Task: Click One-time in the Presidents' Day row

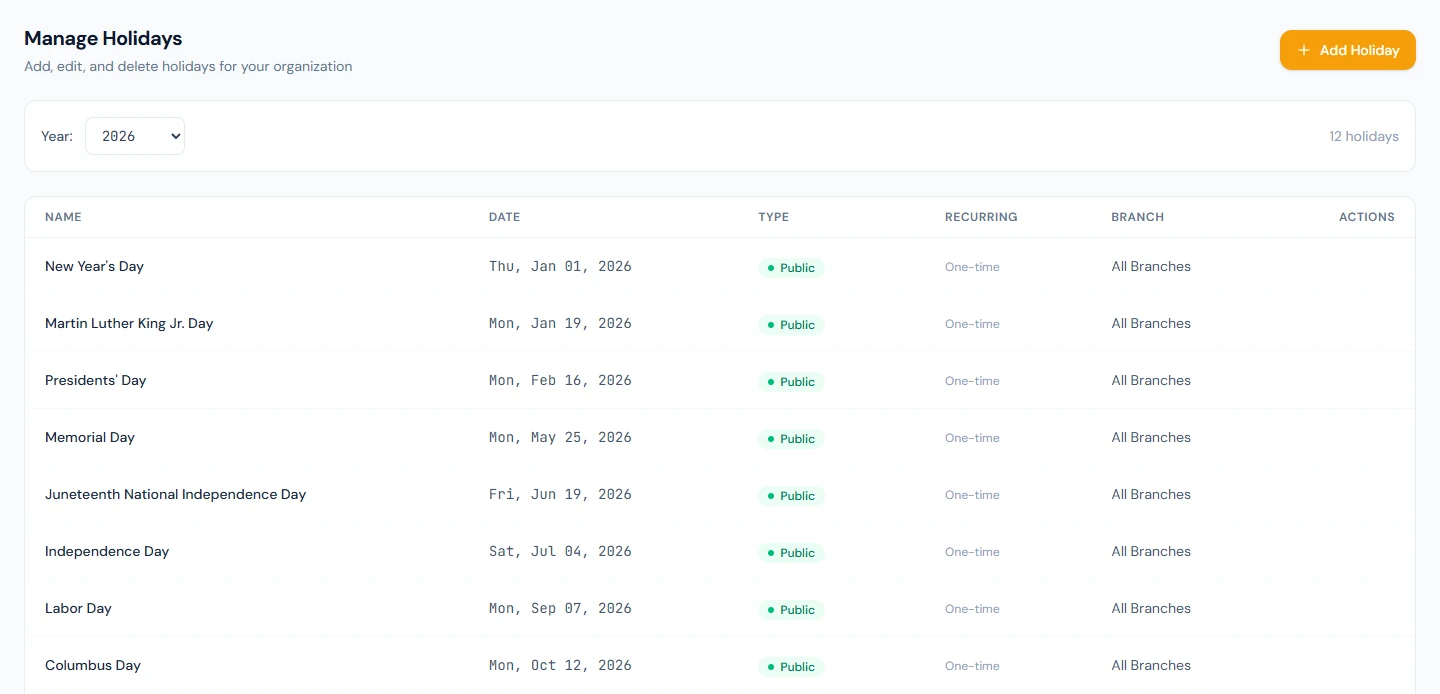Action: pyautogui.click(x=972, y=381)
